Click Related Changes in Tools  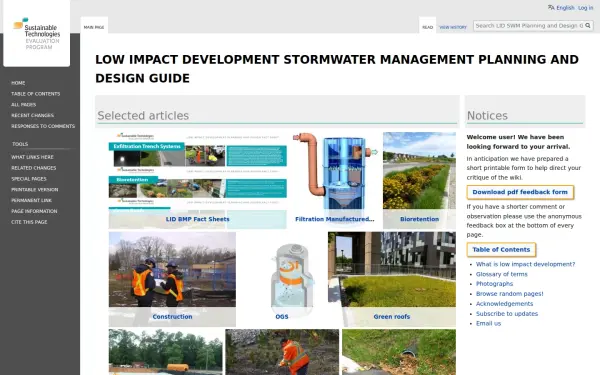(x=34, y=168)
